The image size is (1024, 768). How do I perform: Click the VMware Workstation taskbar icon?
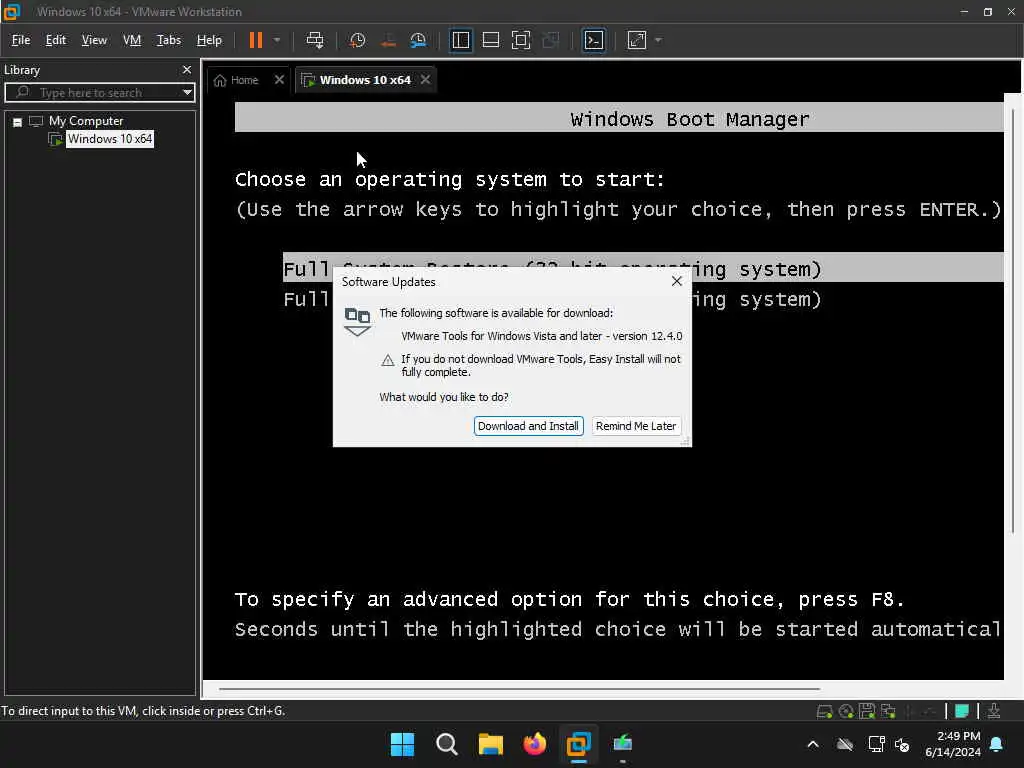point(579,744)
